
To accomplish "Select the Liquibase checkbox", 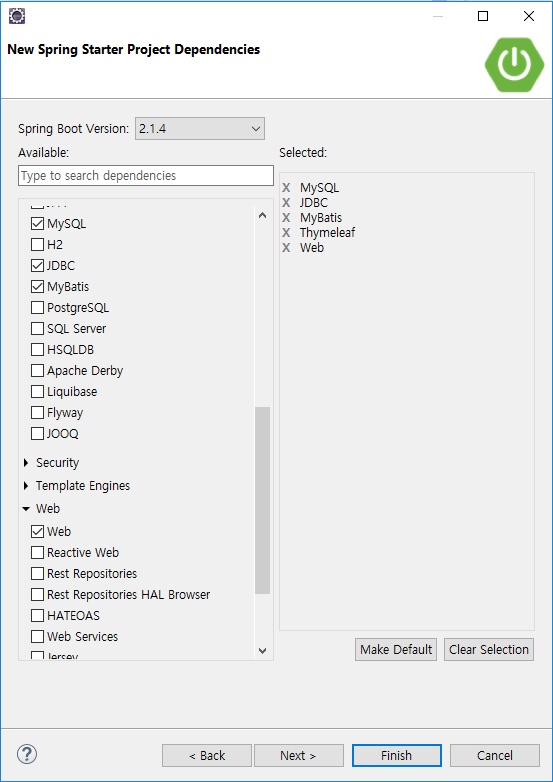I will point(37,391).
